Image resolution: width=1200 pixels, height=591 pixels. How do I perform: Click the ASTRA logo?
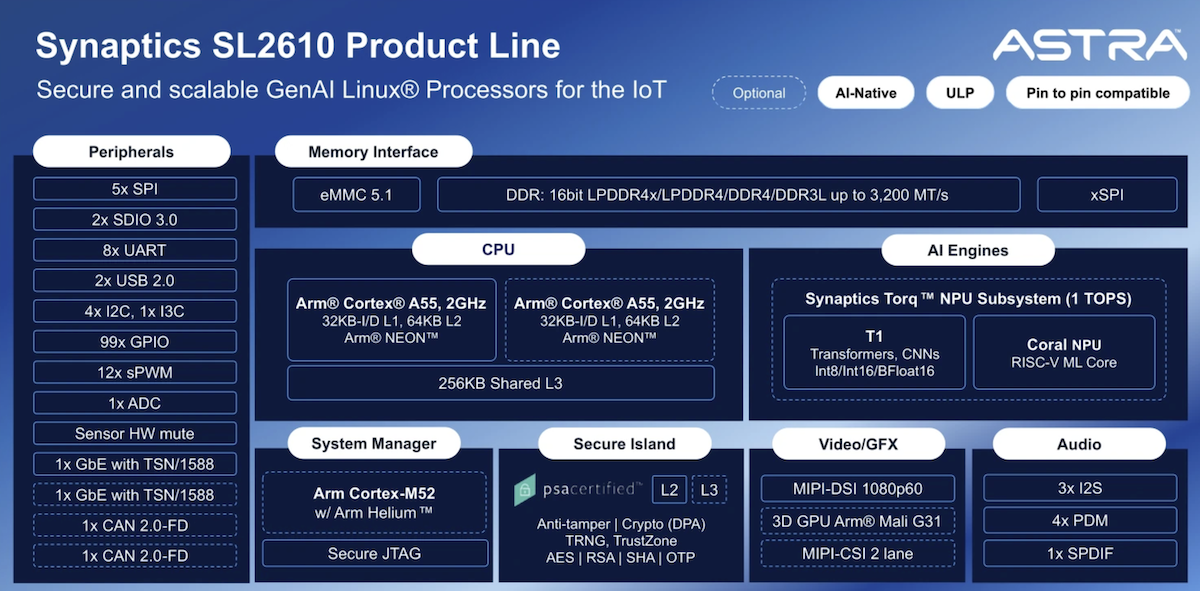[x=1088, y=44]
